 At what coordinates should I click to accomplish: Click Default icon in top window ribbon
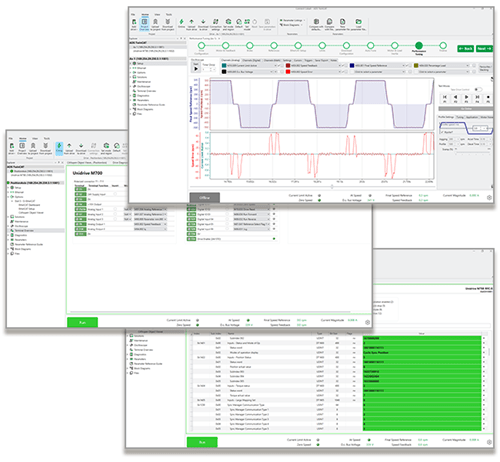(x=239, y=23)
